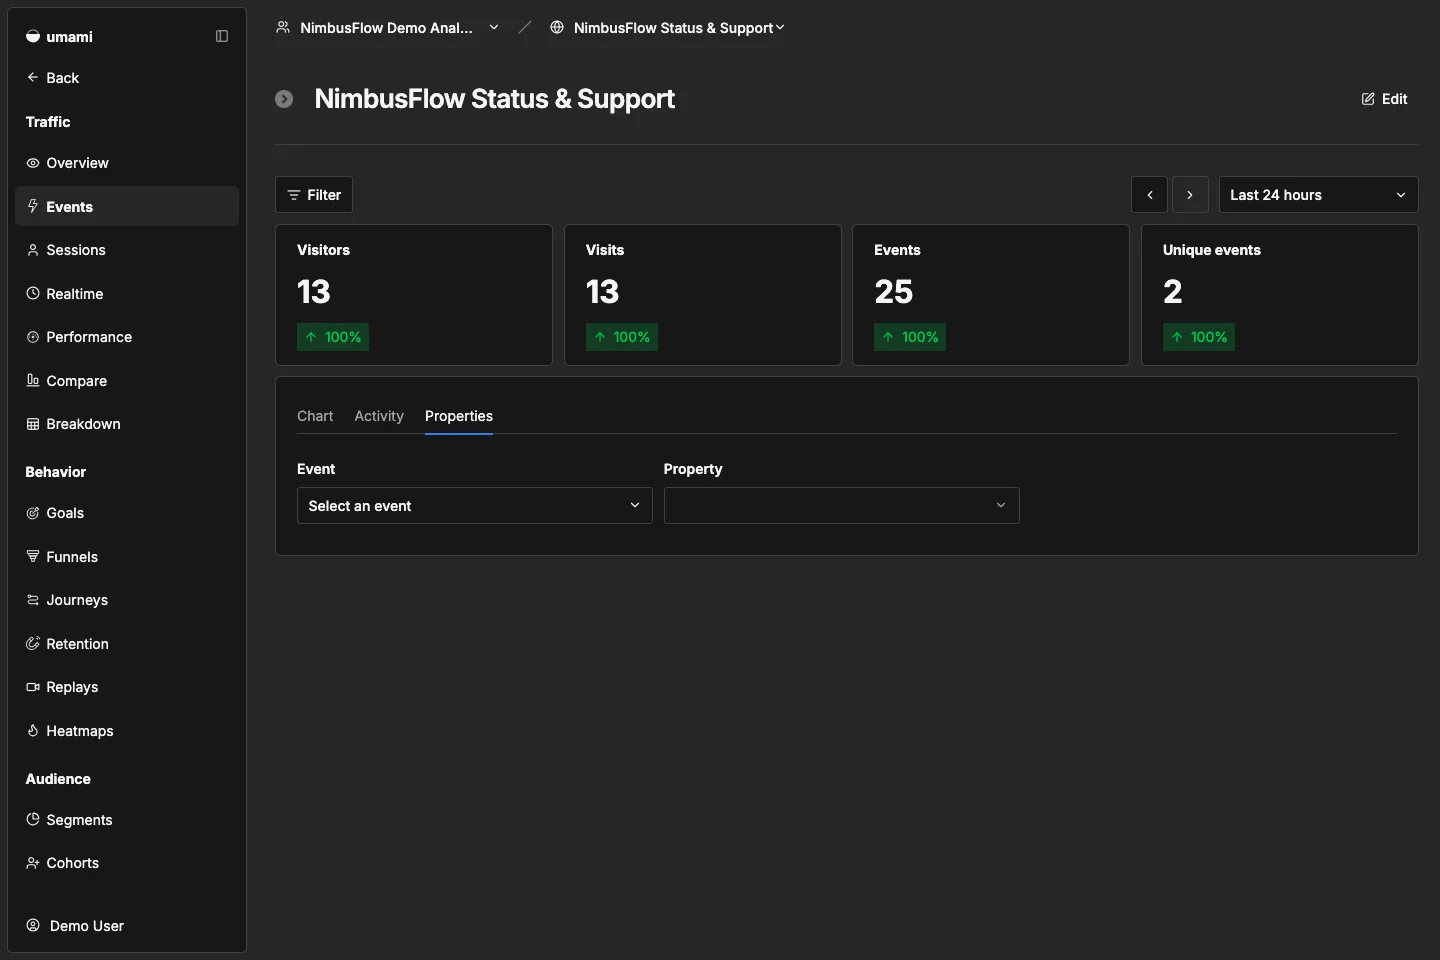Click the umami logo icon

tap(33, 36)
